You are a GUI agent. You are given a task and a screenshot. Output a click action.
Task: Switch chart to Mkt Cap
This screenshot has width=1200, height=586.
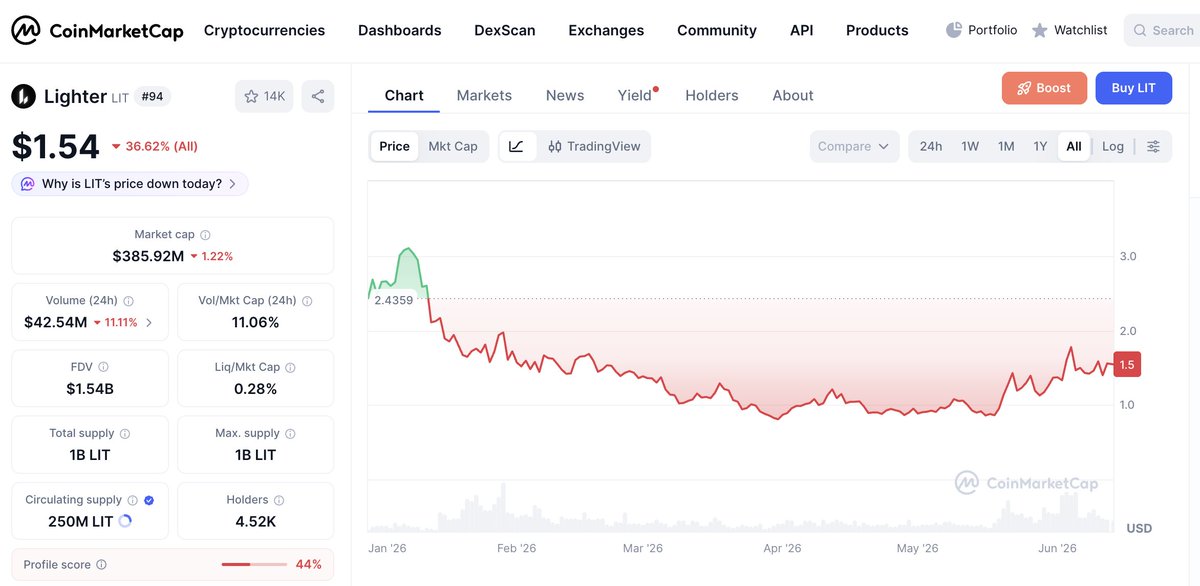[453, 146]
